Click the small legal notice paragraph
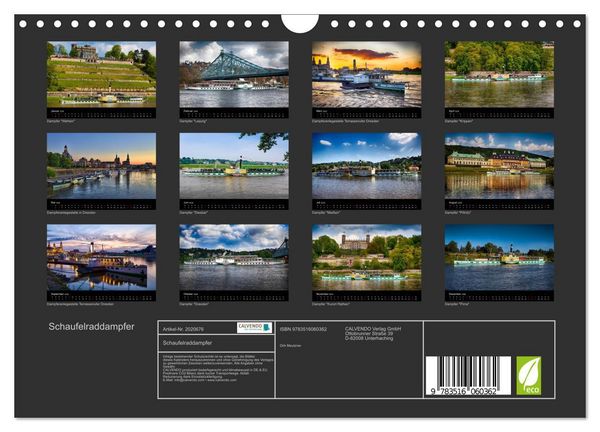600x432 pixels. point(218,368)
